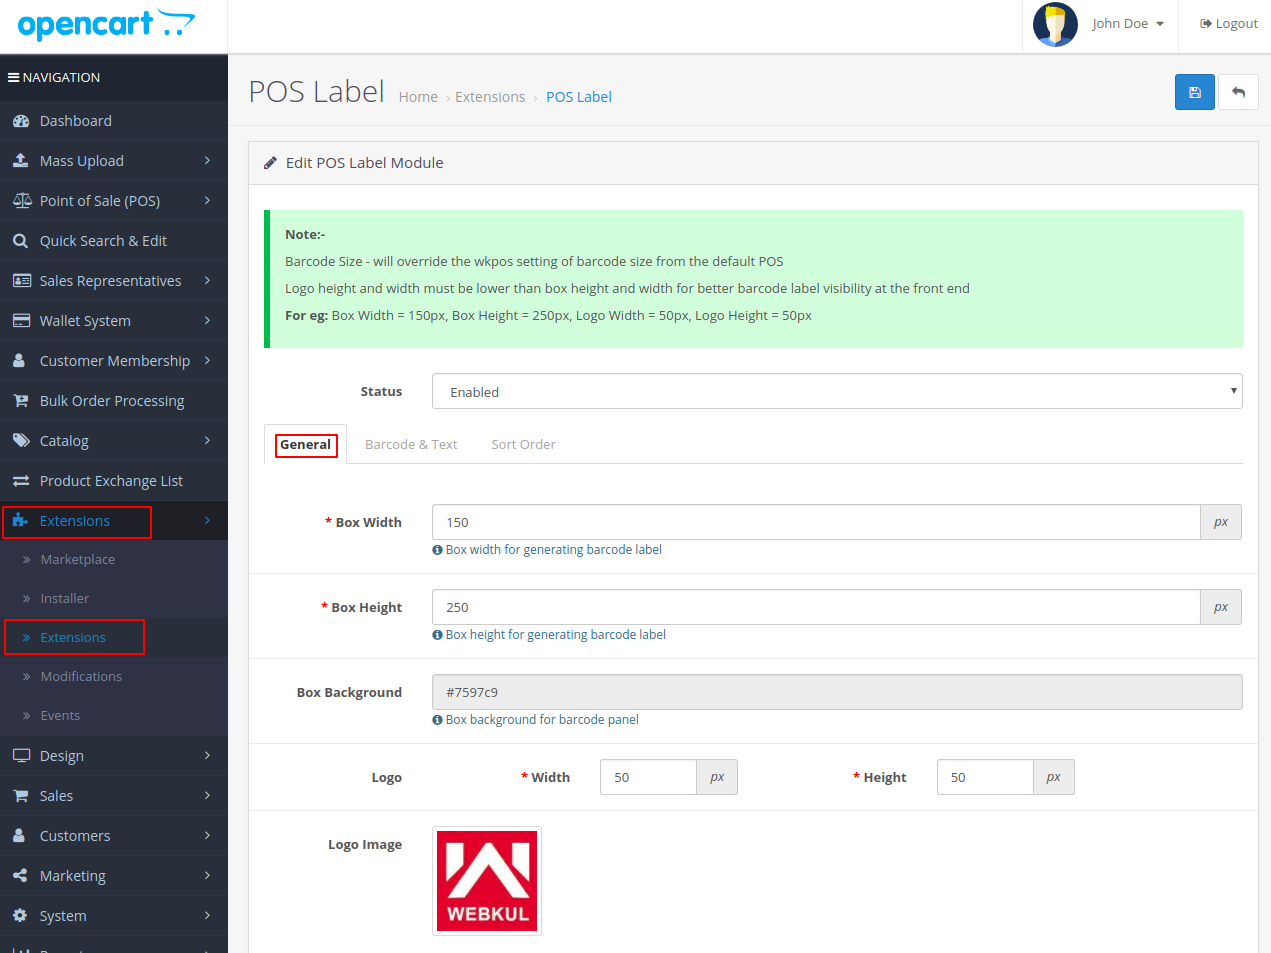Expand the Customers menu chevron
This screenshot has width=1271, height=953.
[207, 835]
